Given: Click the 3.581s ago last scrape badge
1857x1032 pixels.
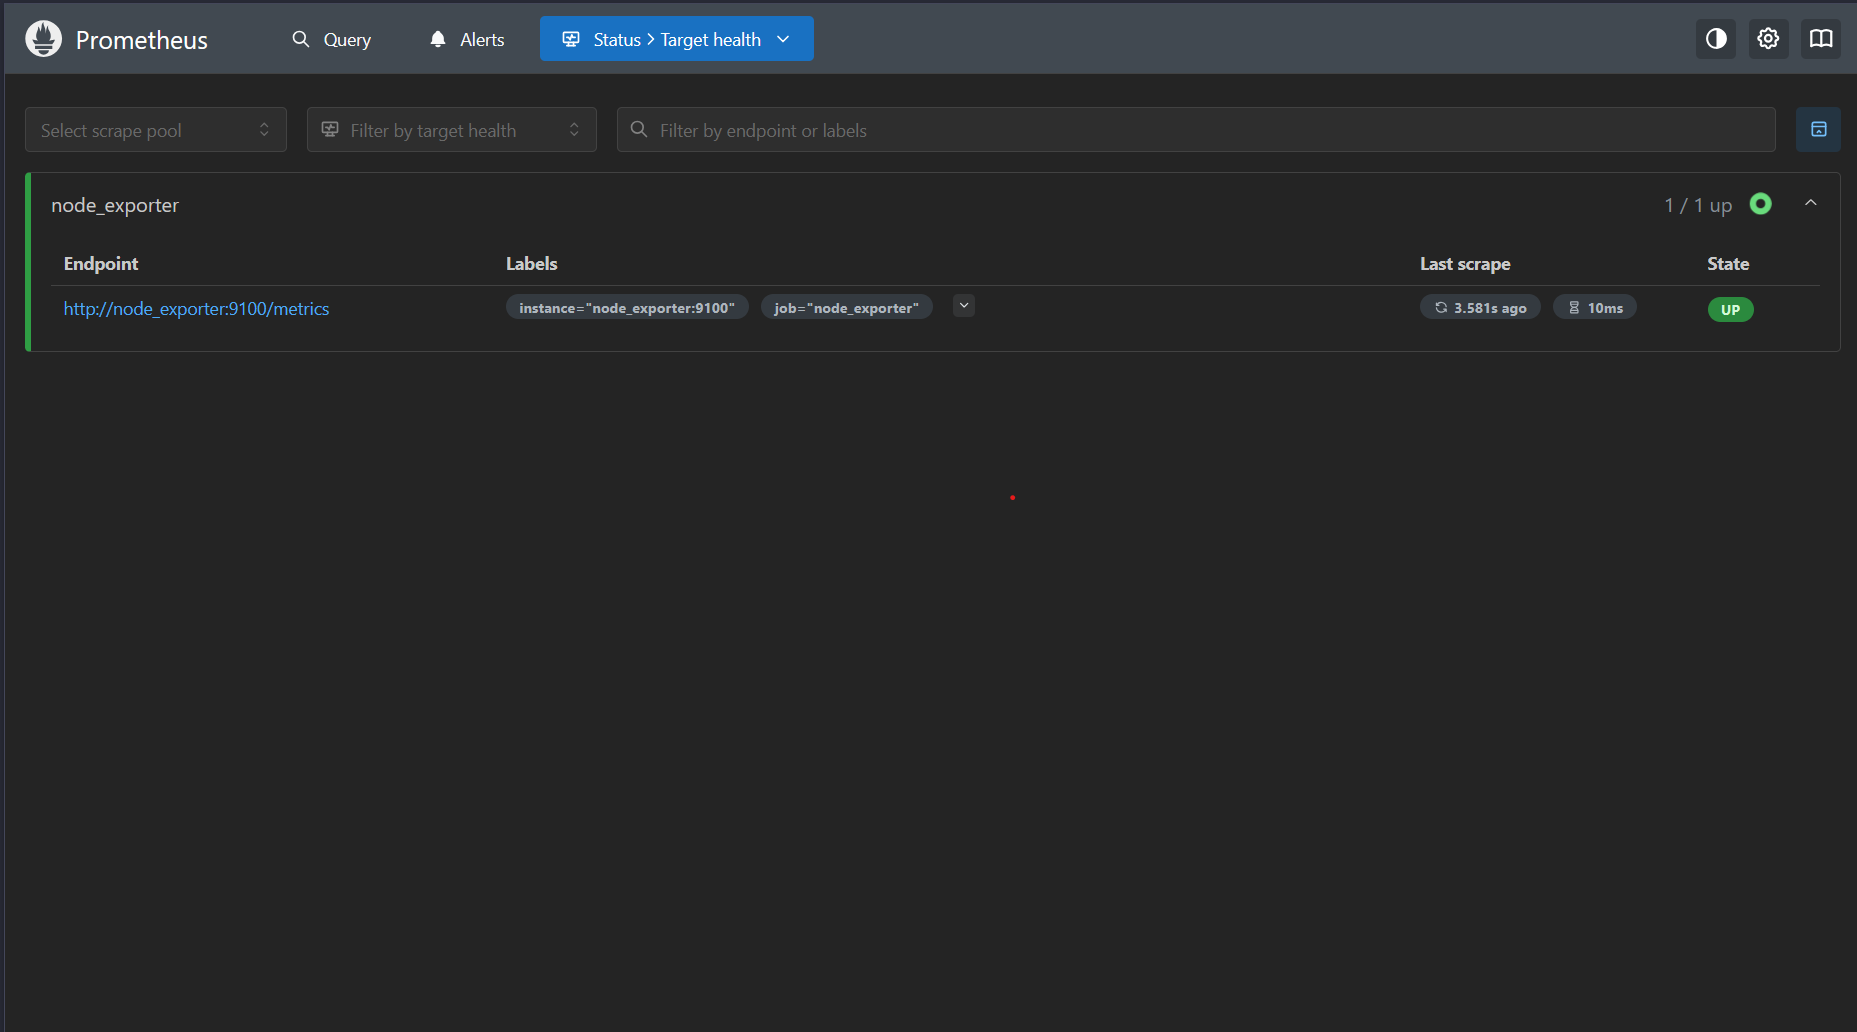Looking at the screenshot, I should (x=1480, y=308).
